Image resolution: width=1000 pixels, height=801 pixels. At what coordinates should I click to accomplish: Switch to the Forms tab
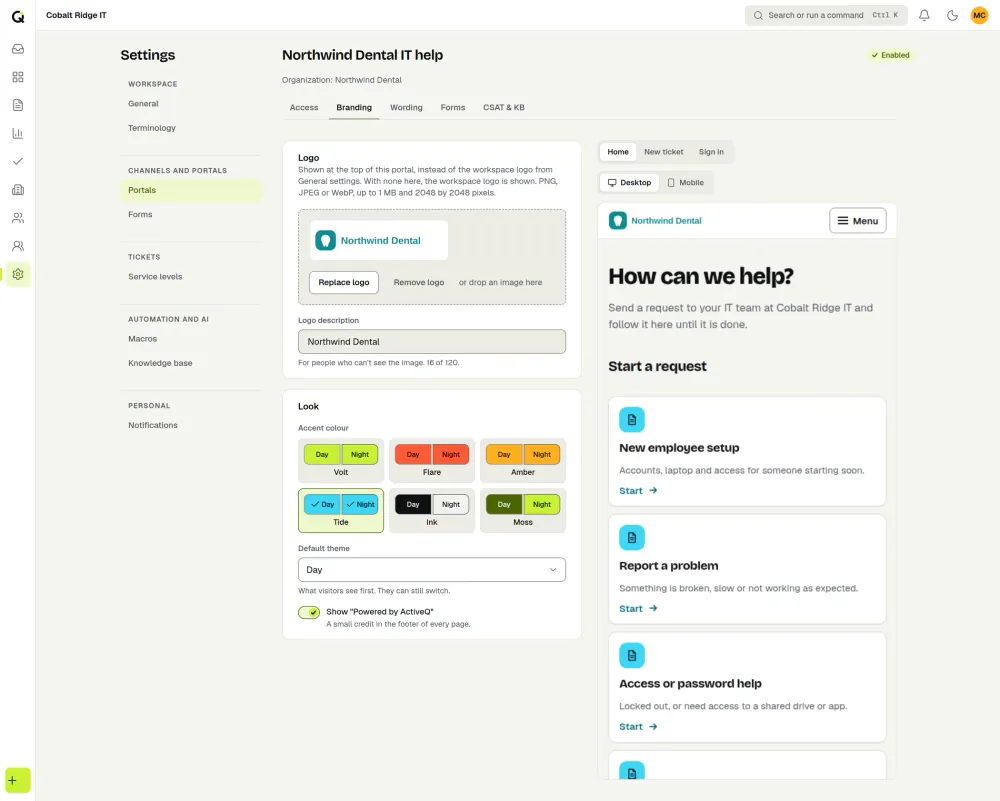pyautogui.click(x=453, y=108)
